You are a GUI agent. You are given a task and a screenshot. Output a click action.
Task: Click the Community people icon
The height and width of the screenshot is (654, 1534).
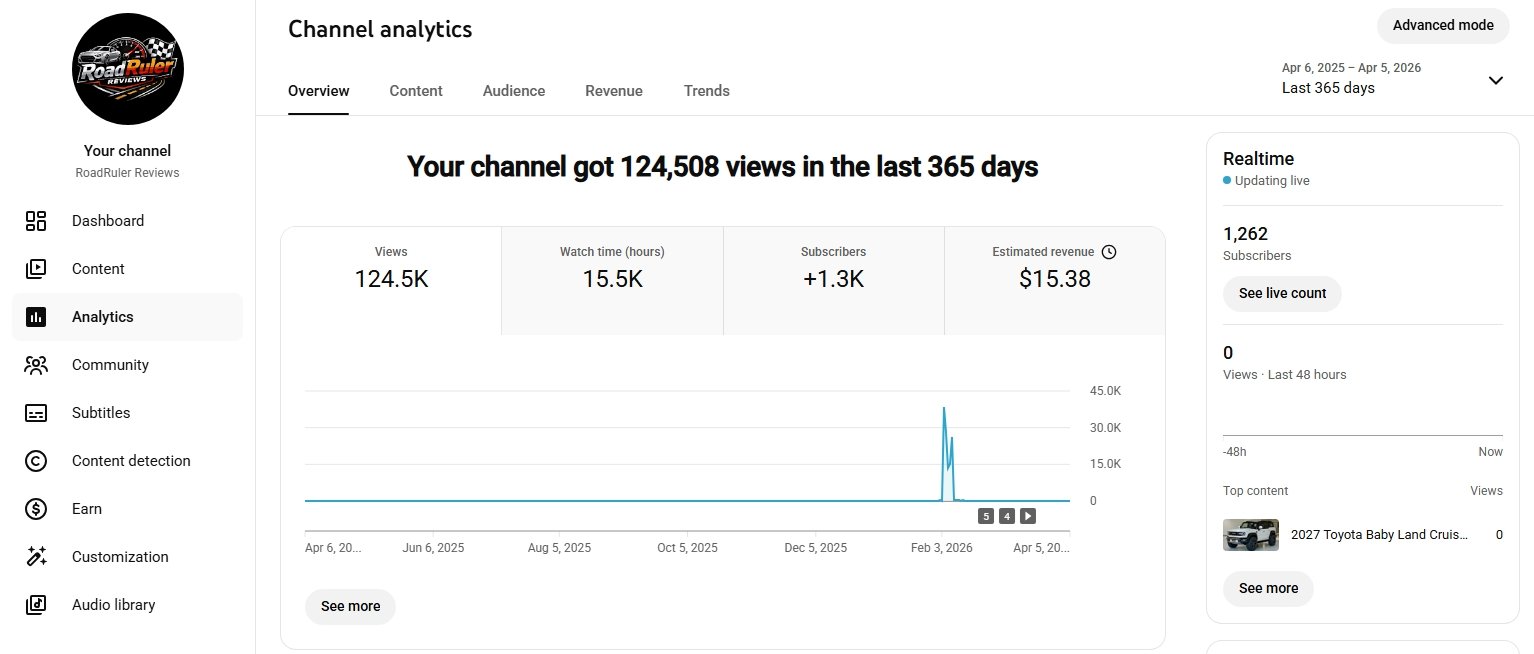pyautogui.click(x=36, y=365)
